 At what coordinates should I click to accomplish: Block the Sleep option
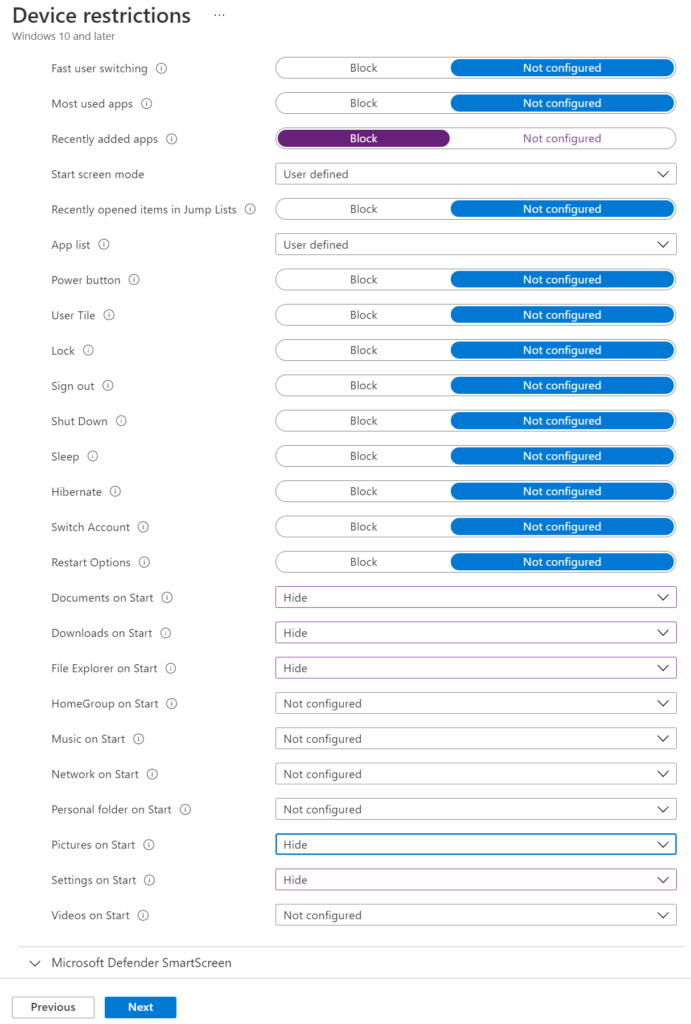click(363, 456)
